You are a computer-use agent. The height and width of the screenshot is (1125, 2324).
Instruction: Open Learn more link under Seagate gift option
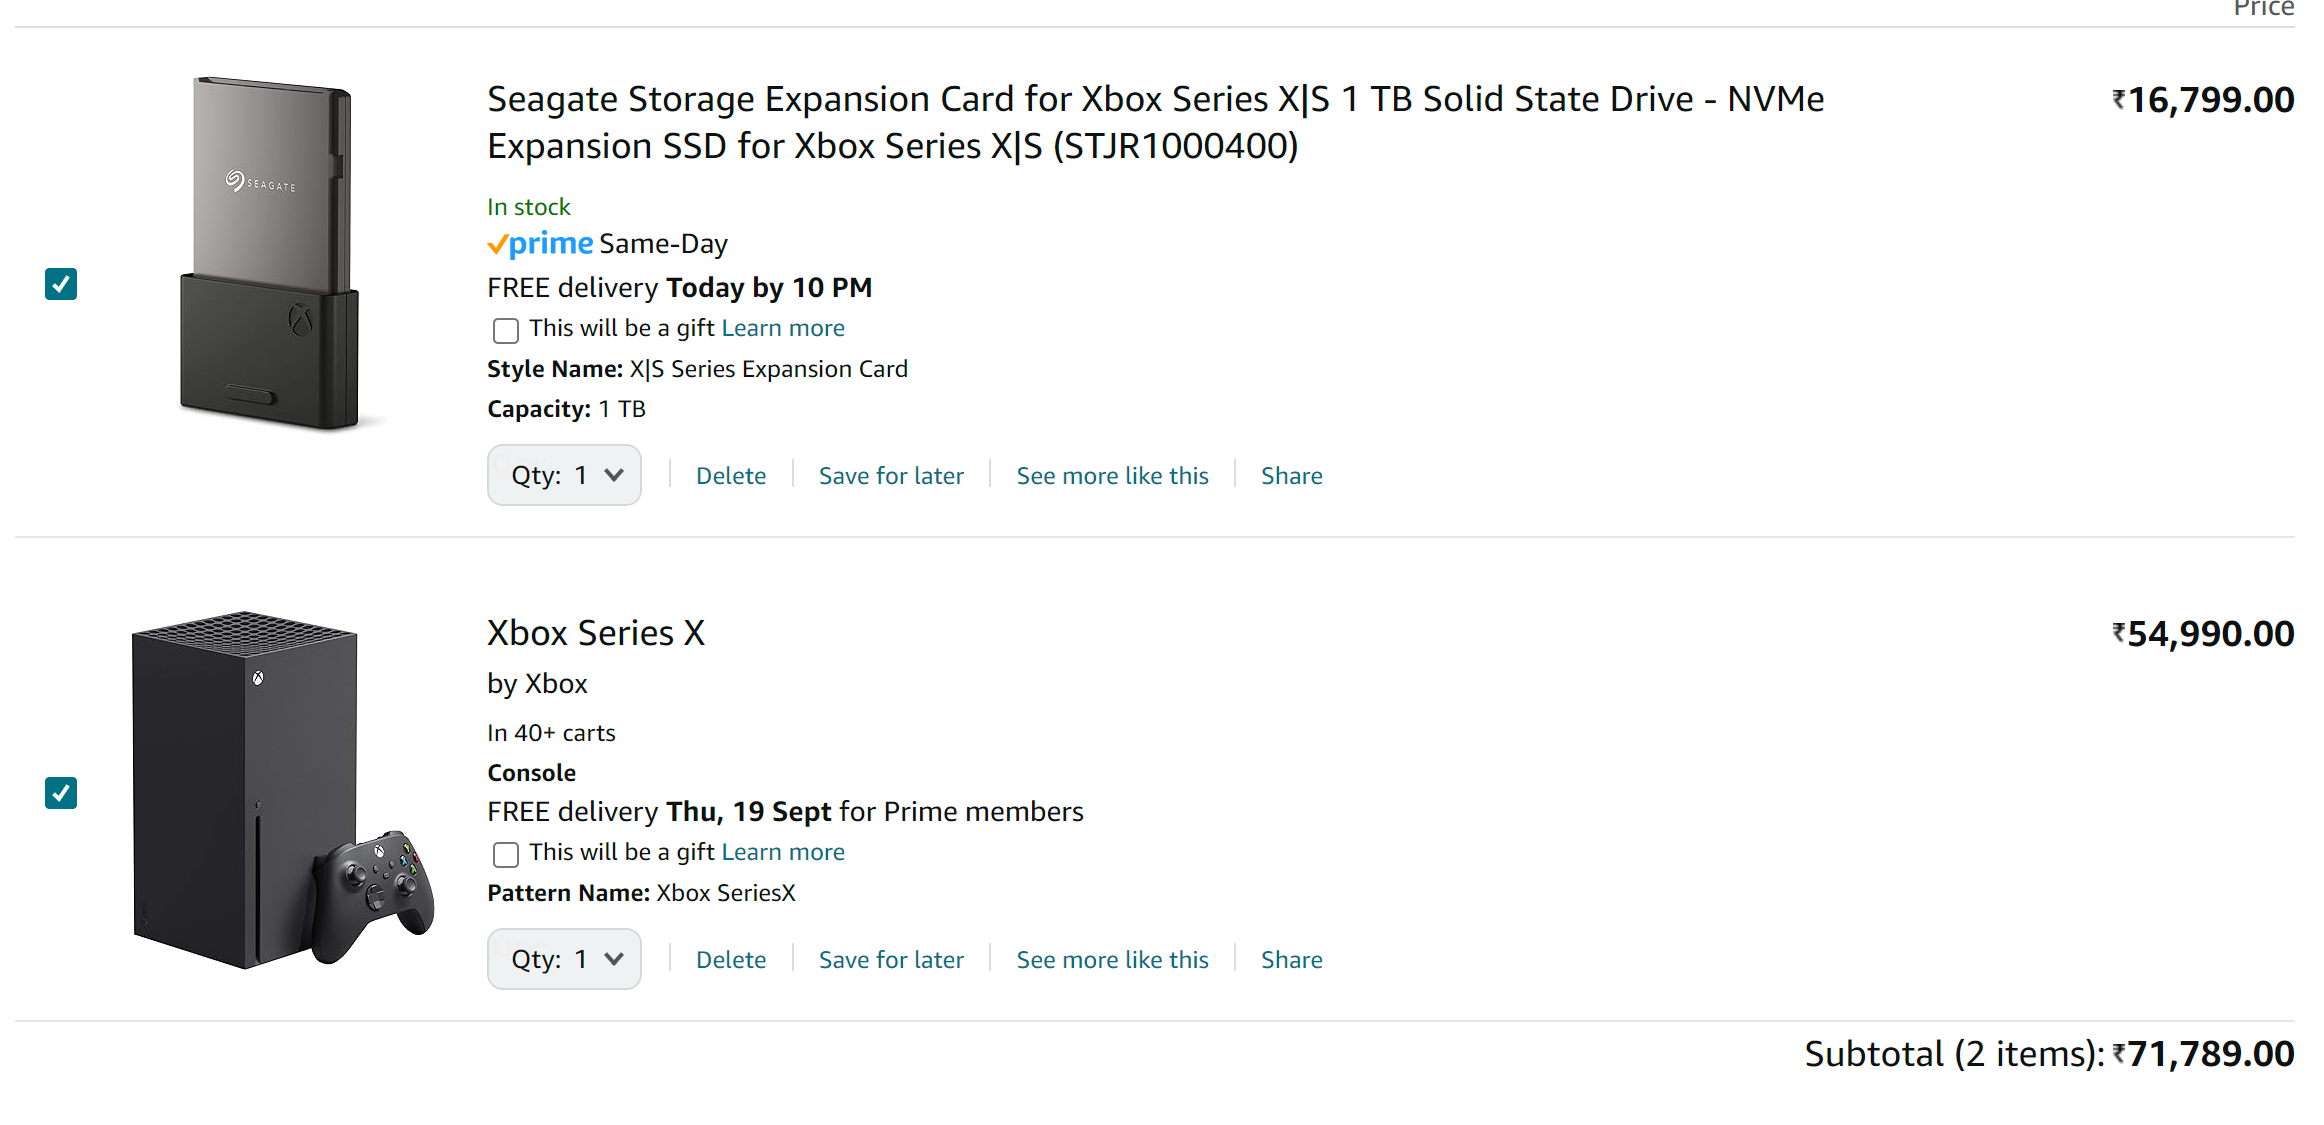pos(783,328)
